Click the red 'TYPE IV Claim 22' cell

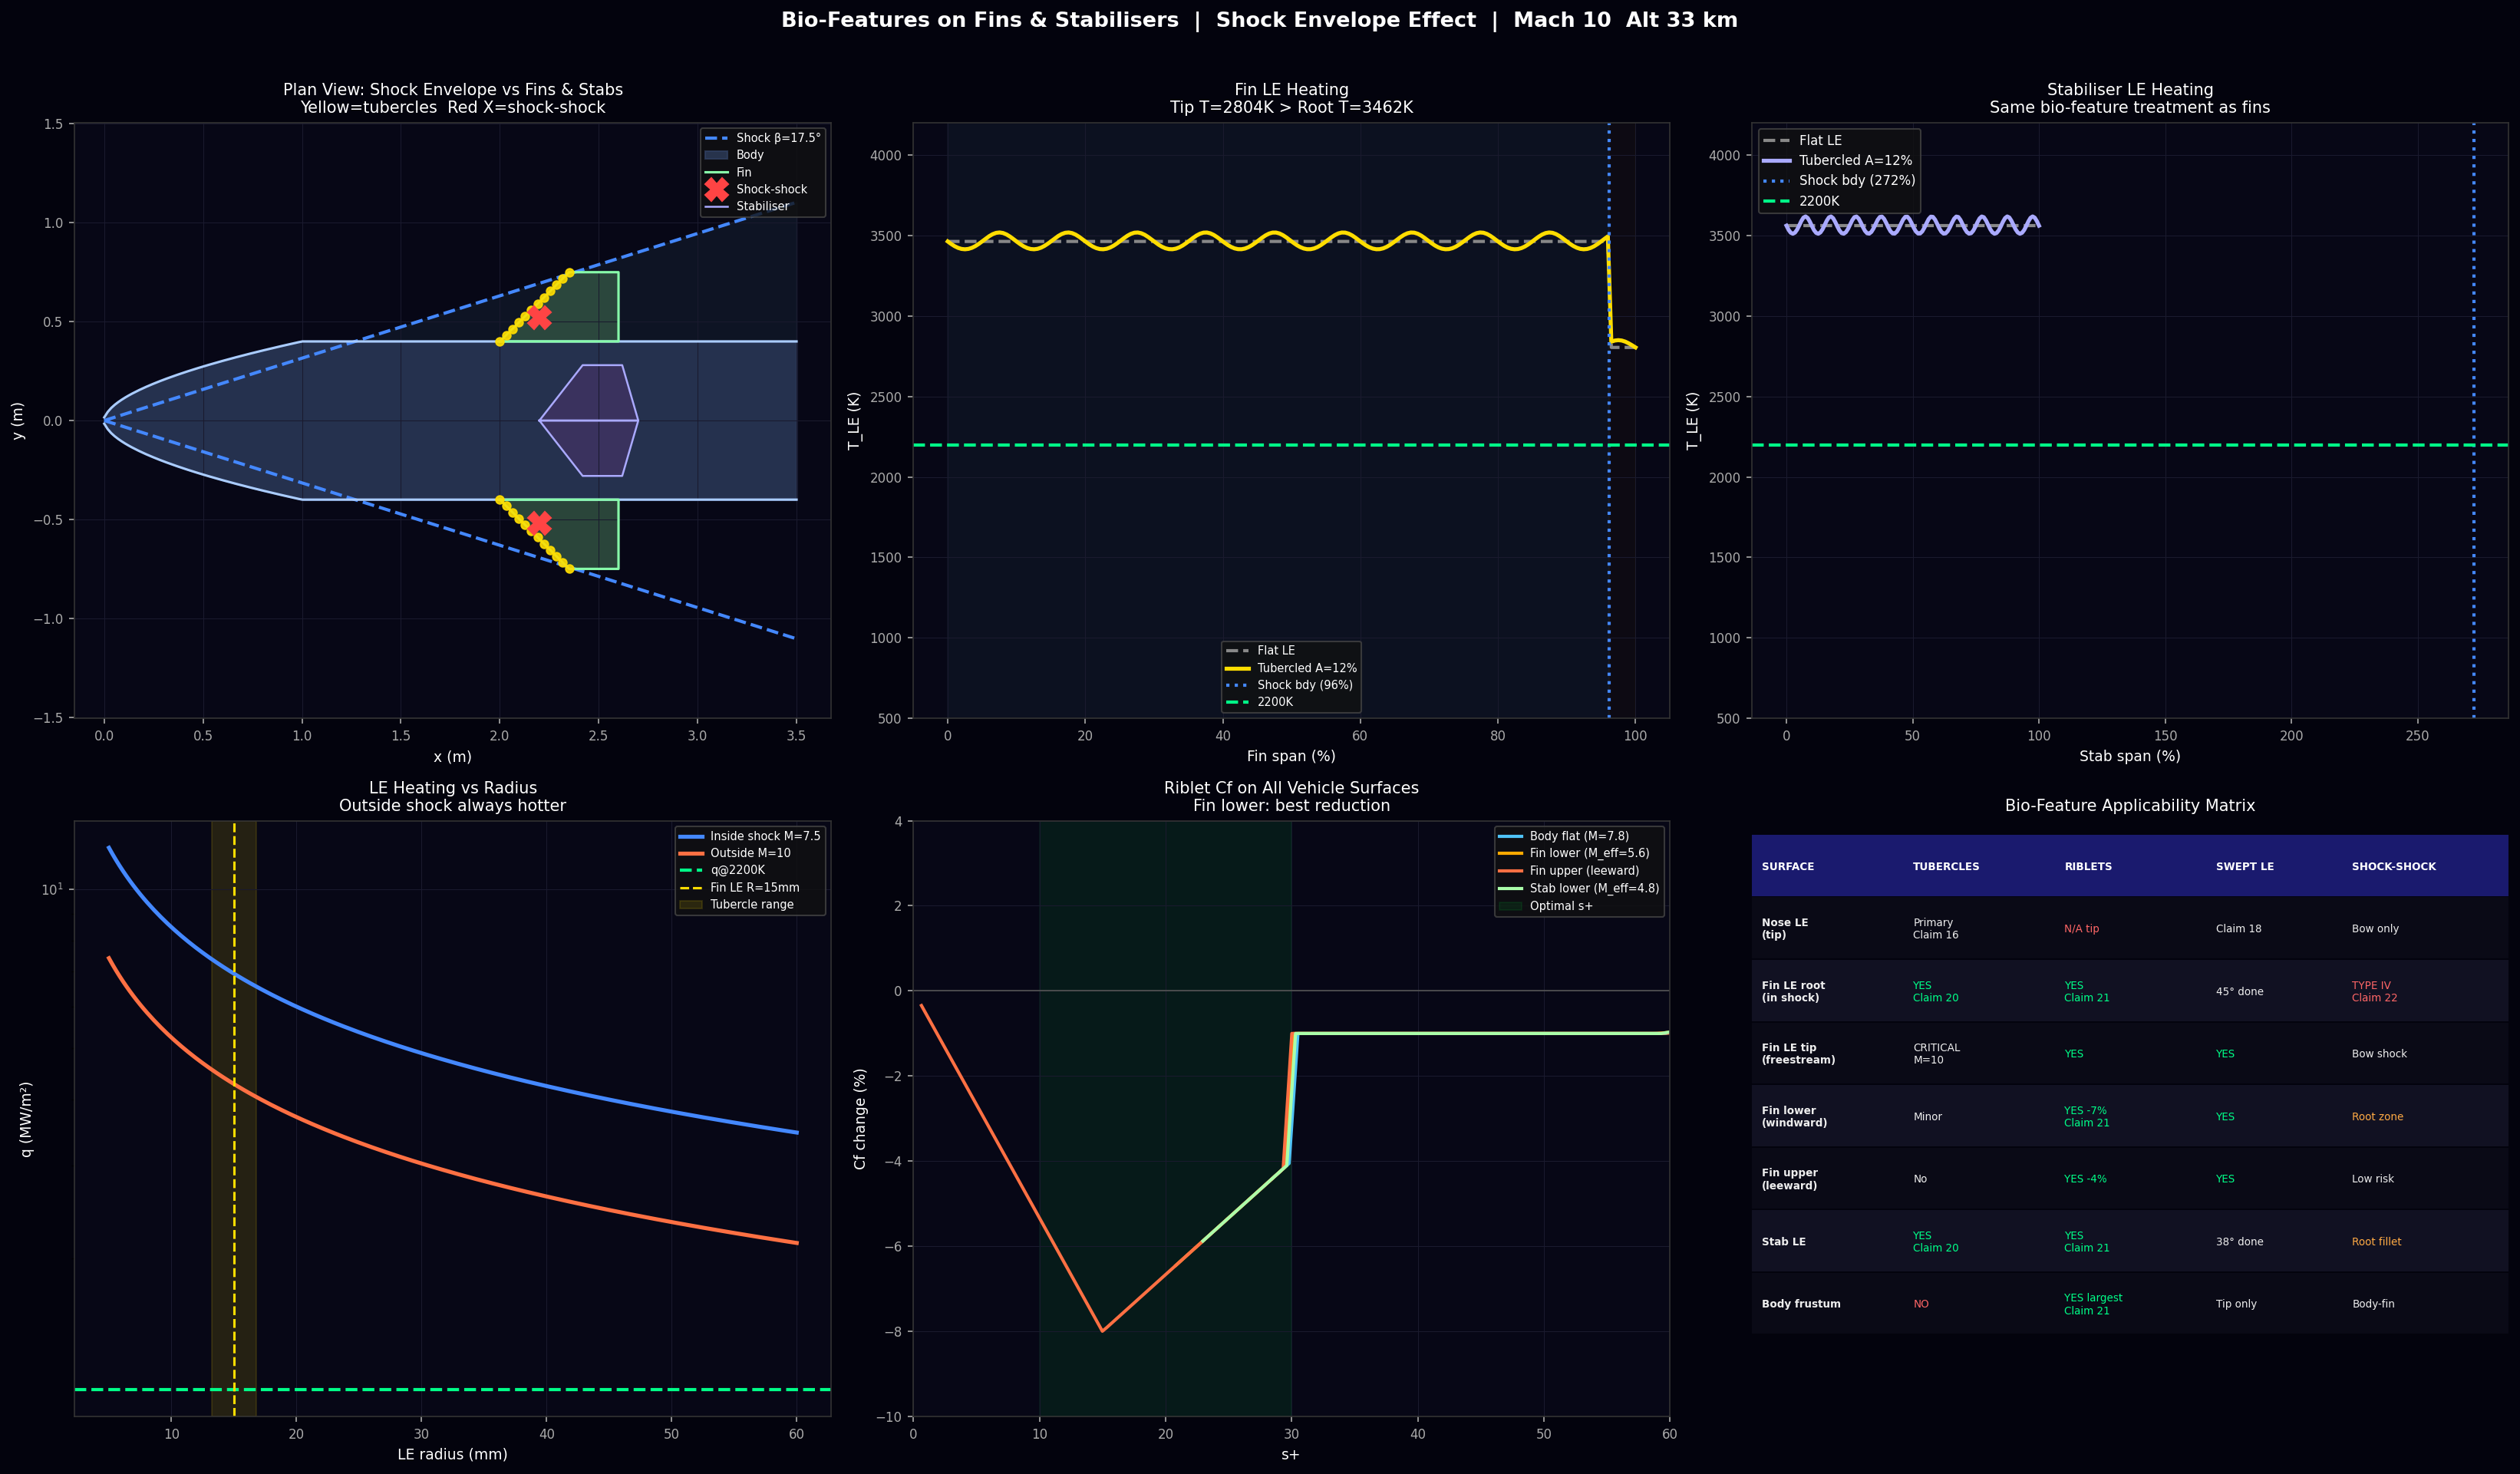click(2374, 992)
